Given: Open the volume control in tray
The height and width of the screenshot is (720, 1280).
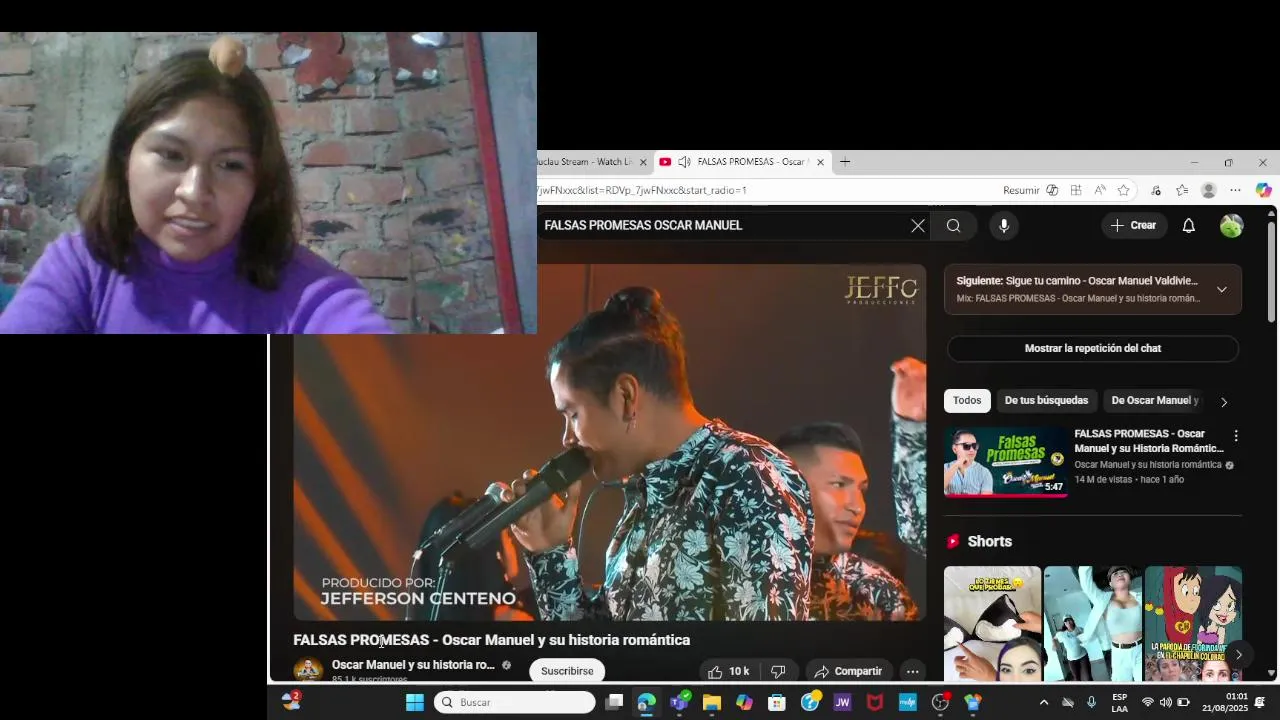Looking at the screenshot, I should 1165,702.
